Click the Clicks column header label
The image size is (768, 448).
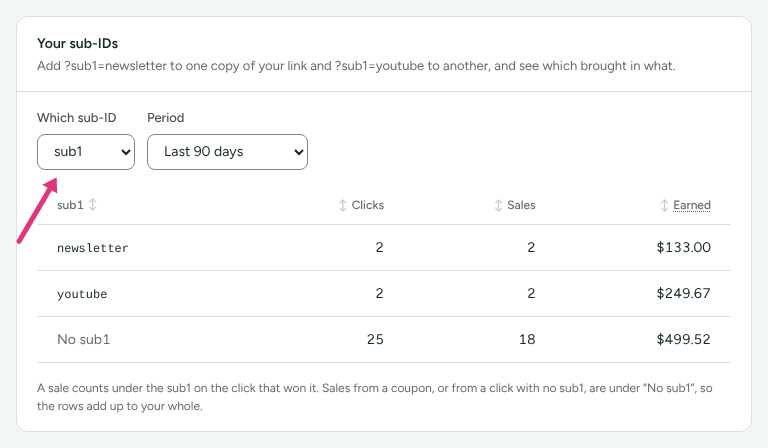point(368,205)
